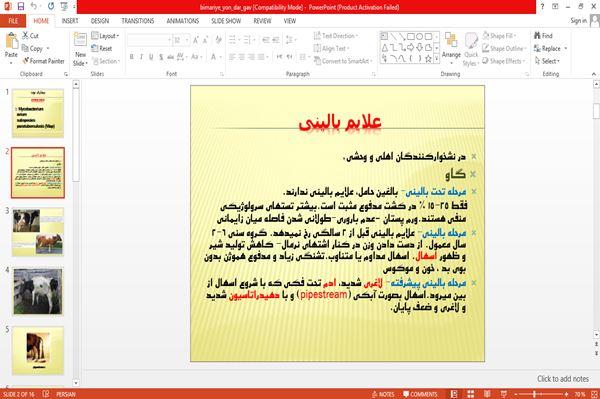This screenshot has width=600, height=399.
Task: Switch to the REVIEW tab
Action: (x=262, y=21)
